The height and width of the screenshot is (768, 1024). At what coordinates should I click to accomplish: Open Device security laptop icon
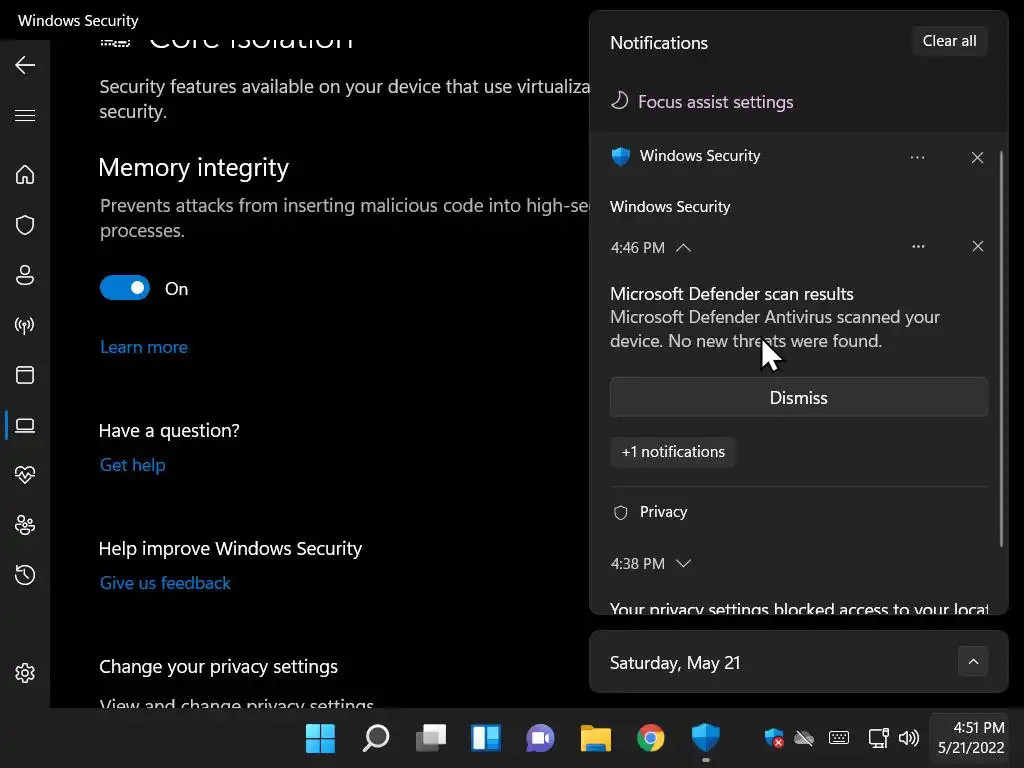25,425
